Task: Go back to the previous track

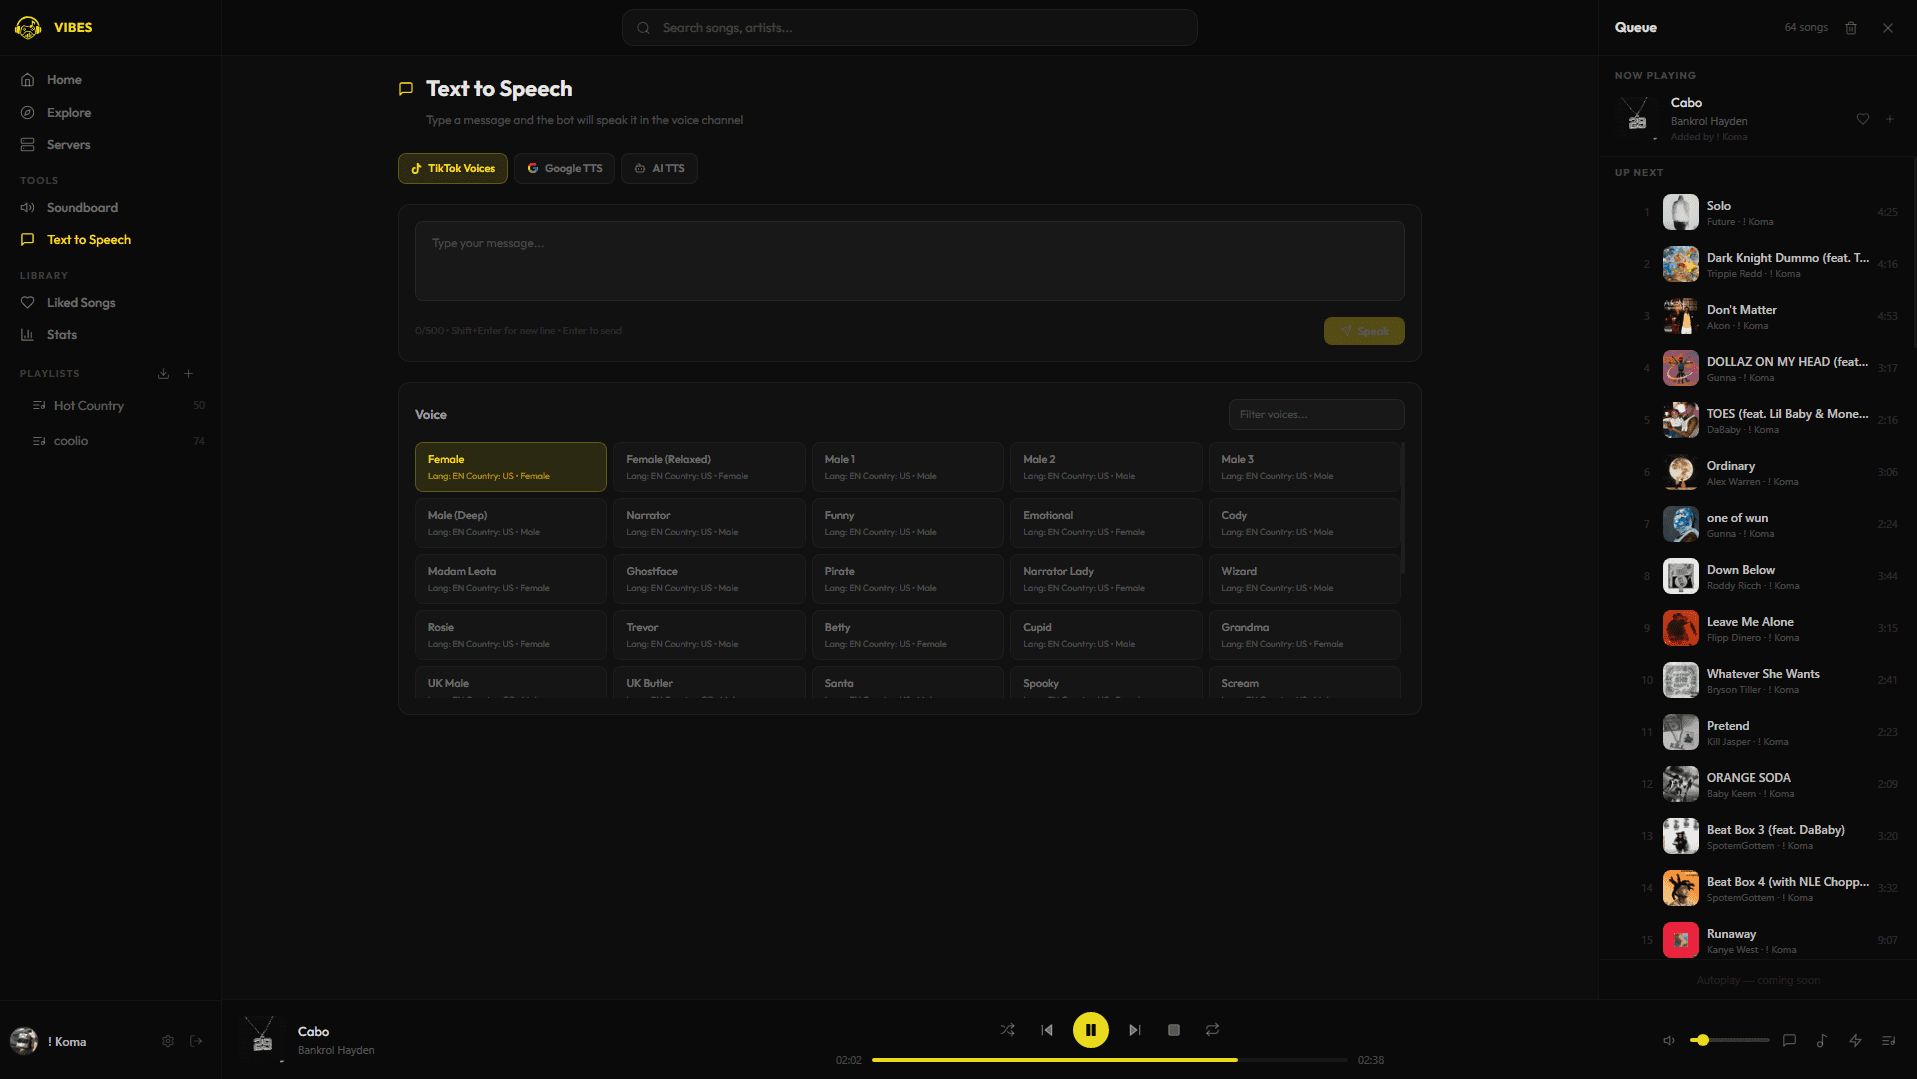Action: tap(1047, 1030)
